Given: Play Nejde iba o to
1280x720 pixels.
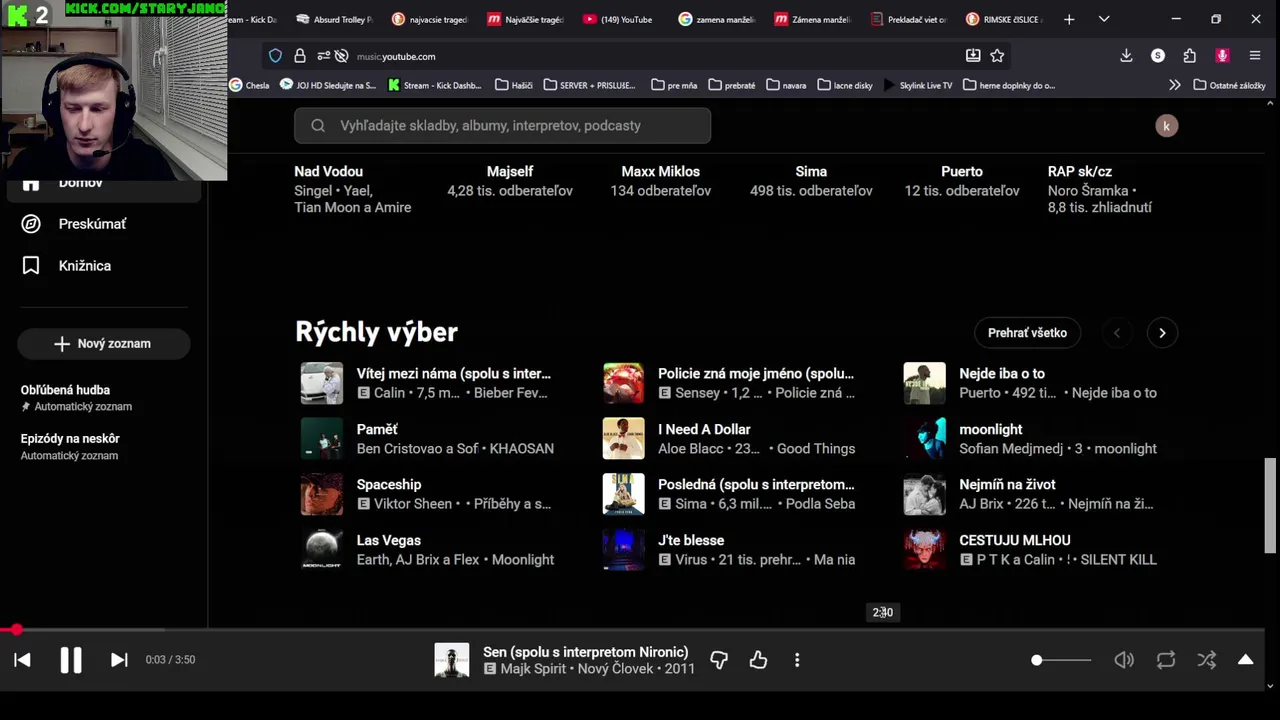Looking at the screenshot, I should tap(1002, 374).
